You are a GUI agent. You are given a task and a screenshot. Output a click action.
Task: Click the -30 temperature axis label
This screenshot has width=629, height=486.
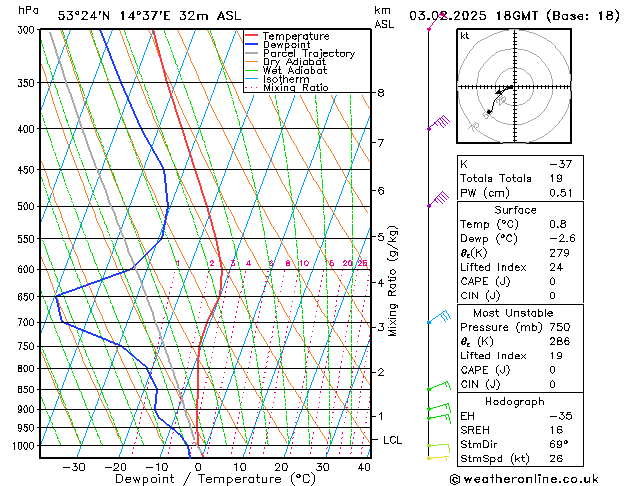74,467
